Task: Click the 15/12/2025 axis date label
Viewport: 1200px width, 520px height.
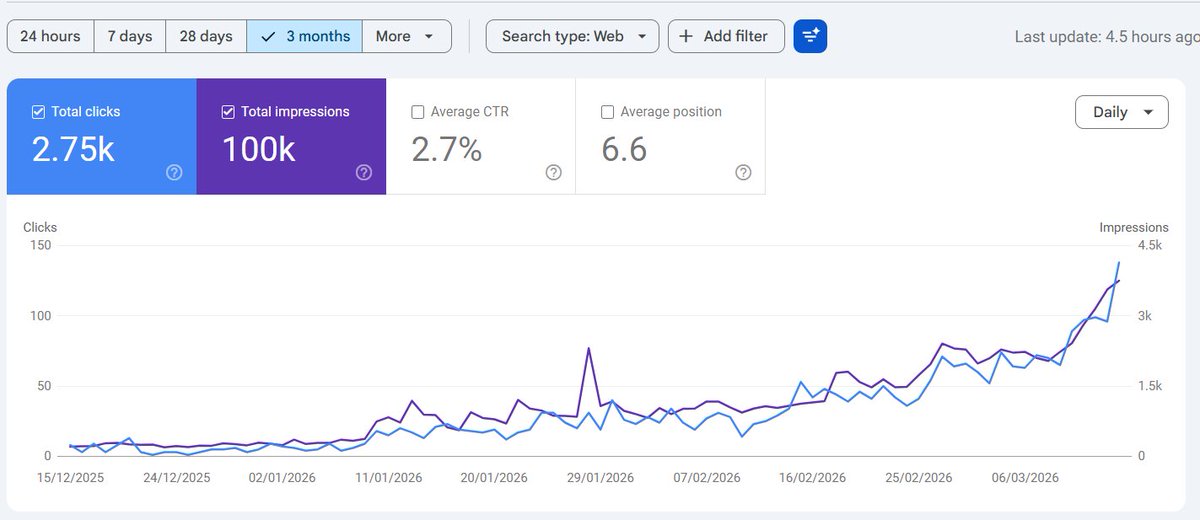Action: 69,478
